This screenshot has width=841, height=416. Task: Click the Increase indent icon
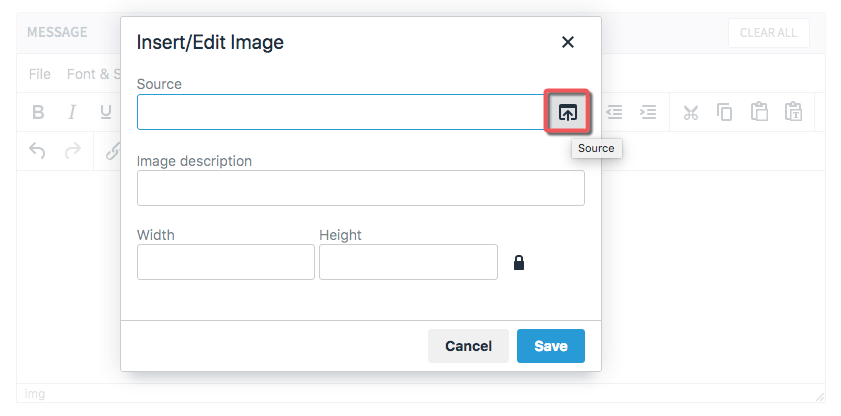click(x=648, y=112)
